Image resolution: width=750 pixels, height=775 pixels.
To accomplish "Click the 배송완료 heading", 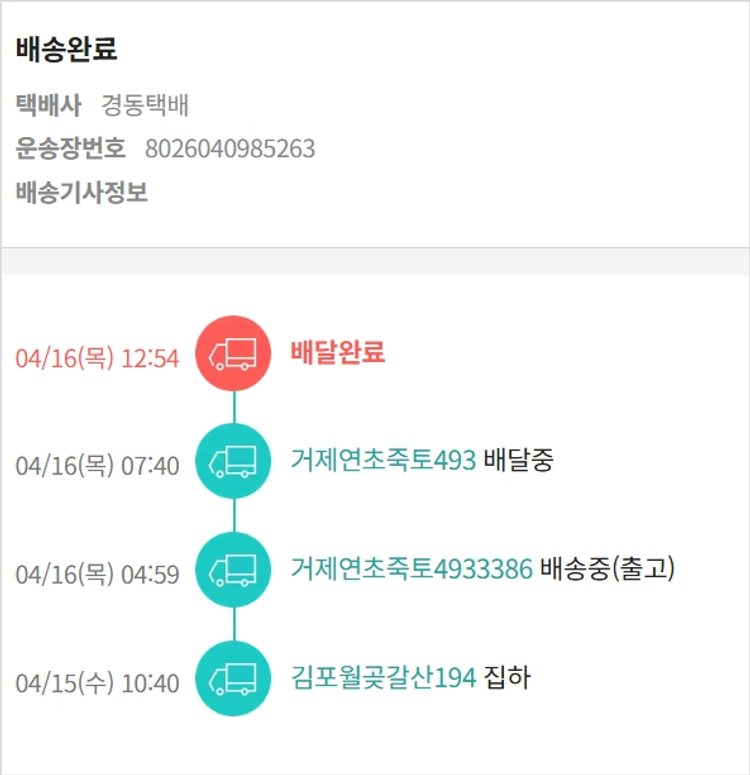I will (66, 50).
